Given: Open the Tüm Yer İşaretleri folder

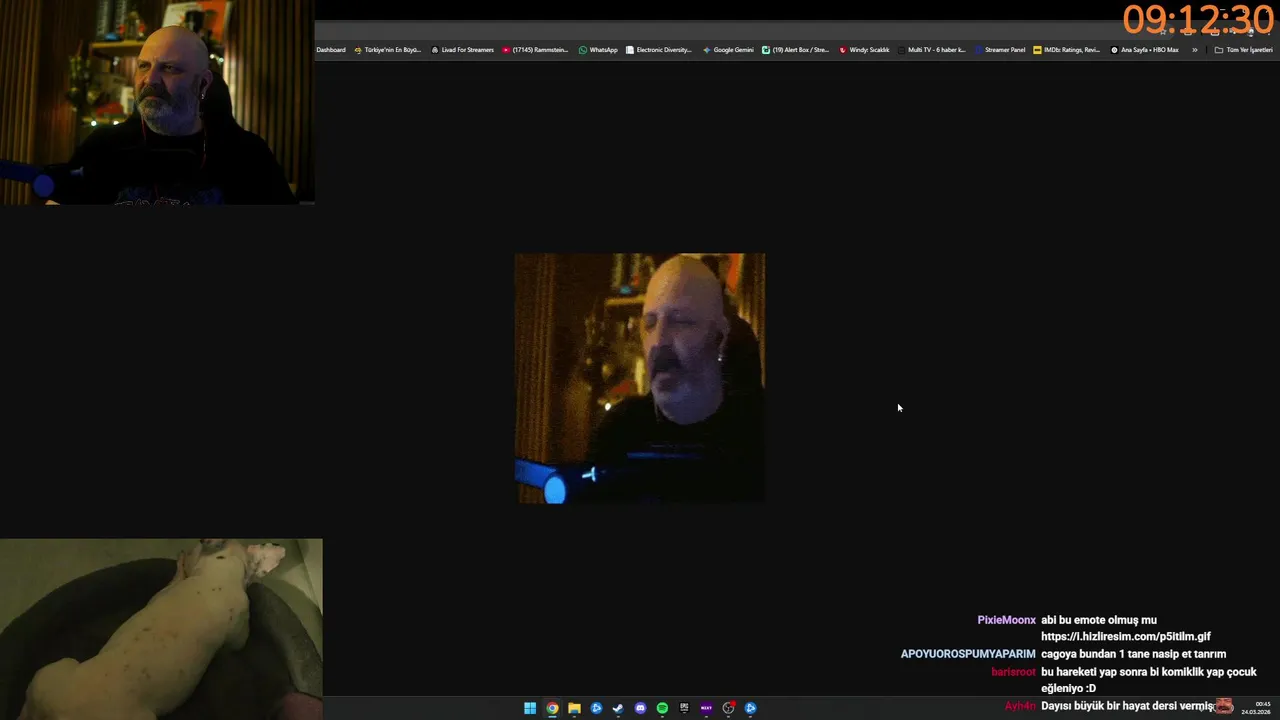Looking at the screenshot, I should 1243,50.
